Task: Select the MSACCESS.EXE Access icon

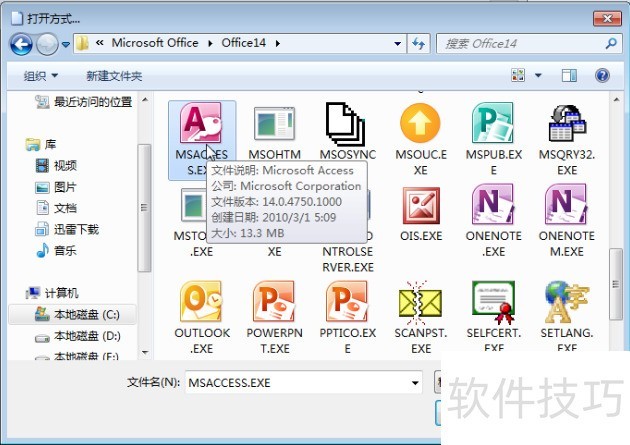Action: point(201,123)
